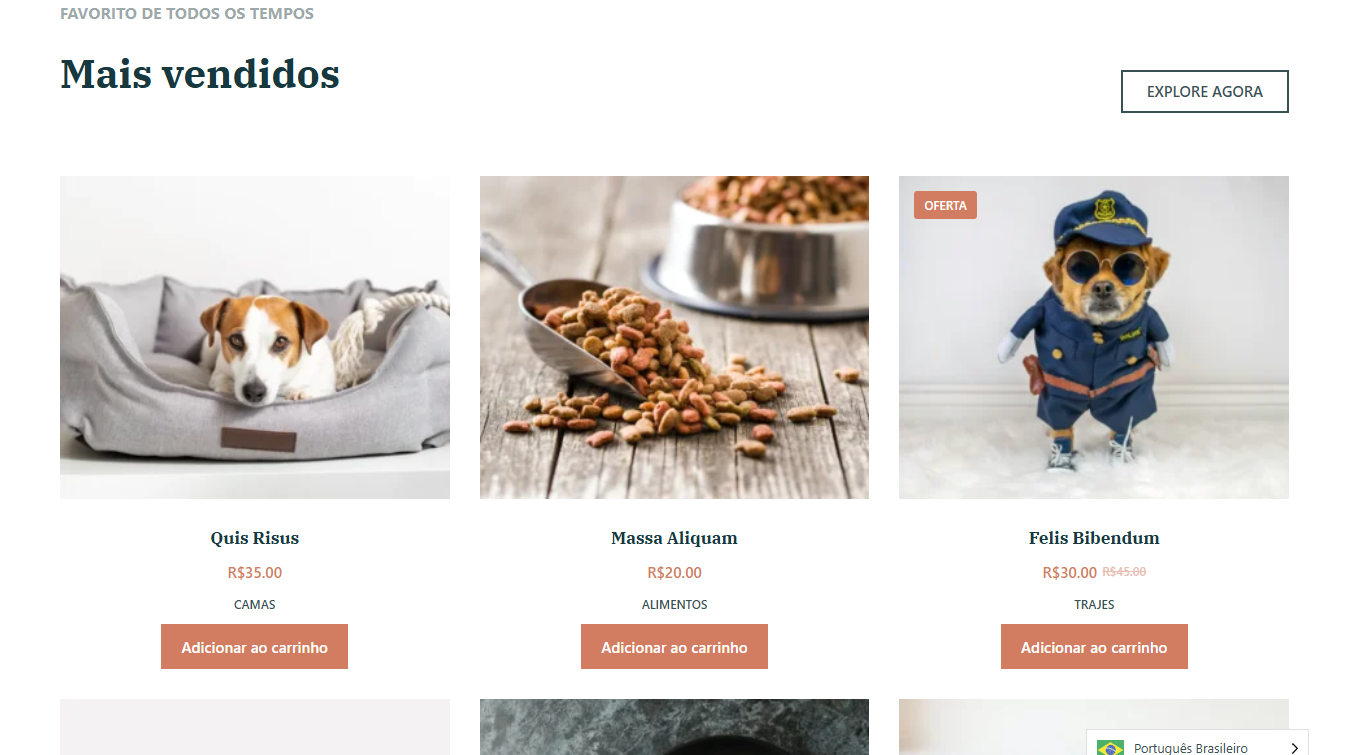This screenshot has height=755, width=1346.
Task: Browse the CAMAS category
Action: tap(255, 605)
